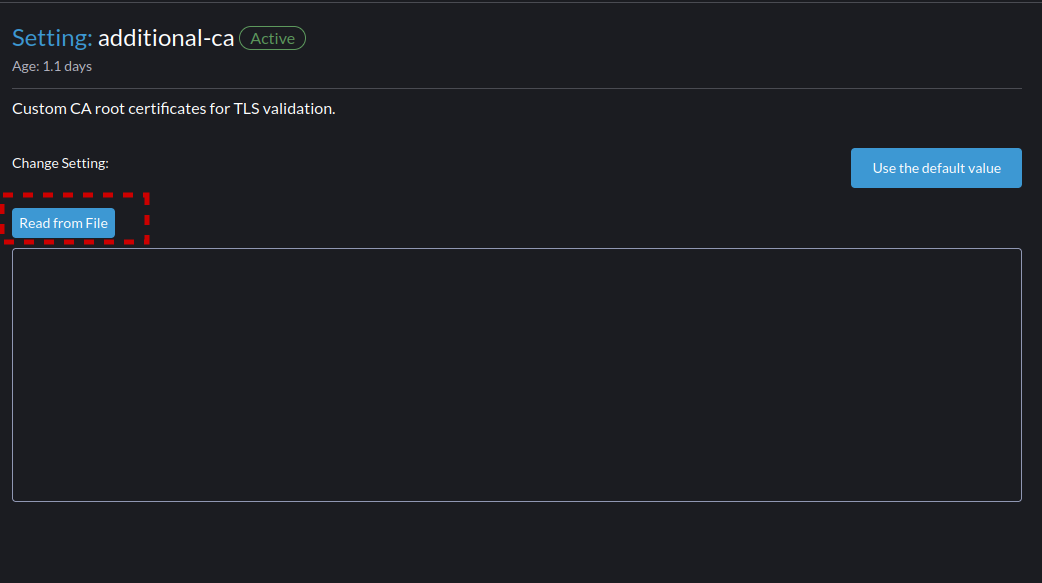
Task: Click the Custom CA root certificates description
Action: [x=173, y=108]
